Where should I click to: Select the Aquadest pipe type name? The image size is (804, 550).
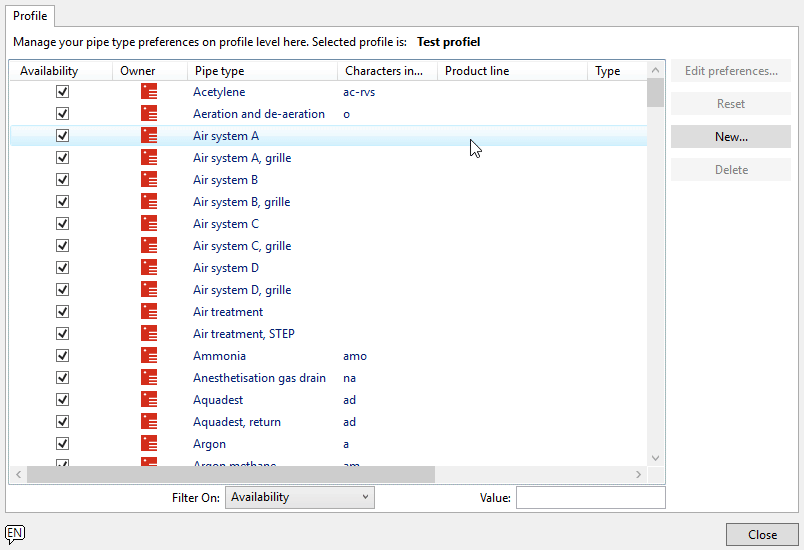(218, 400)
